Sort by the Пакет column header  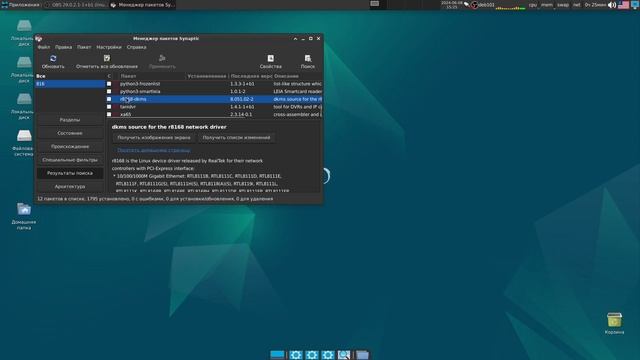coord(151,76)
